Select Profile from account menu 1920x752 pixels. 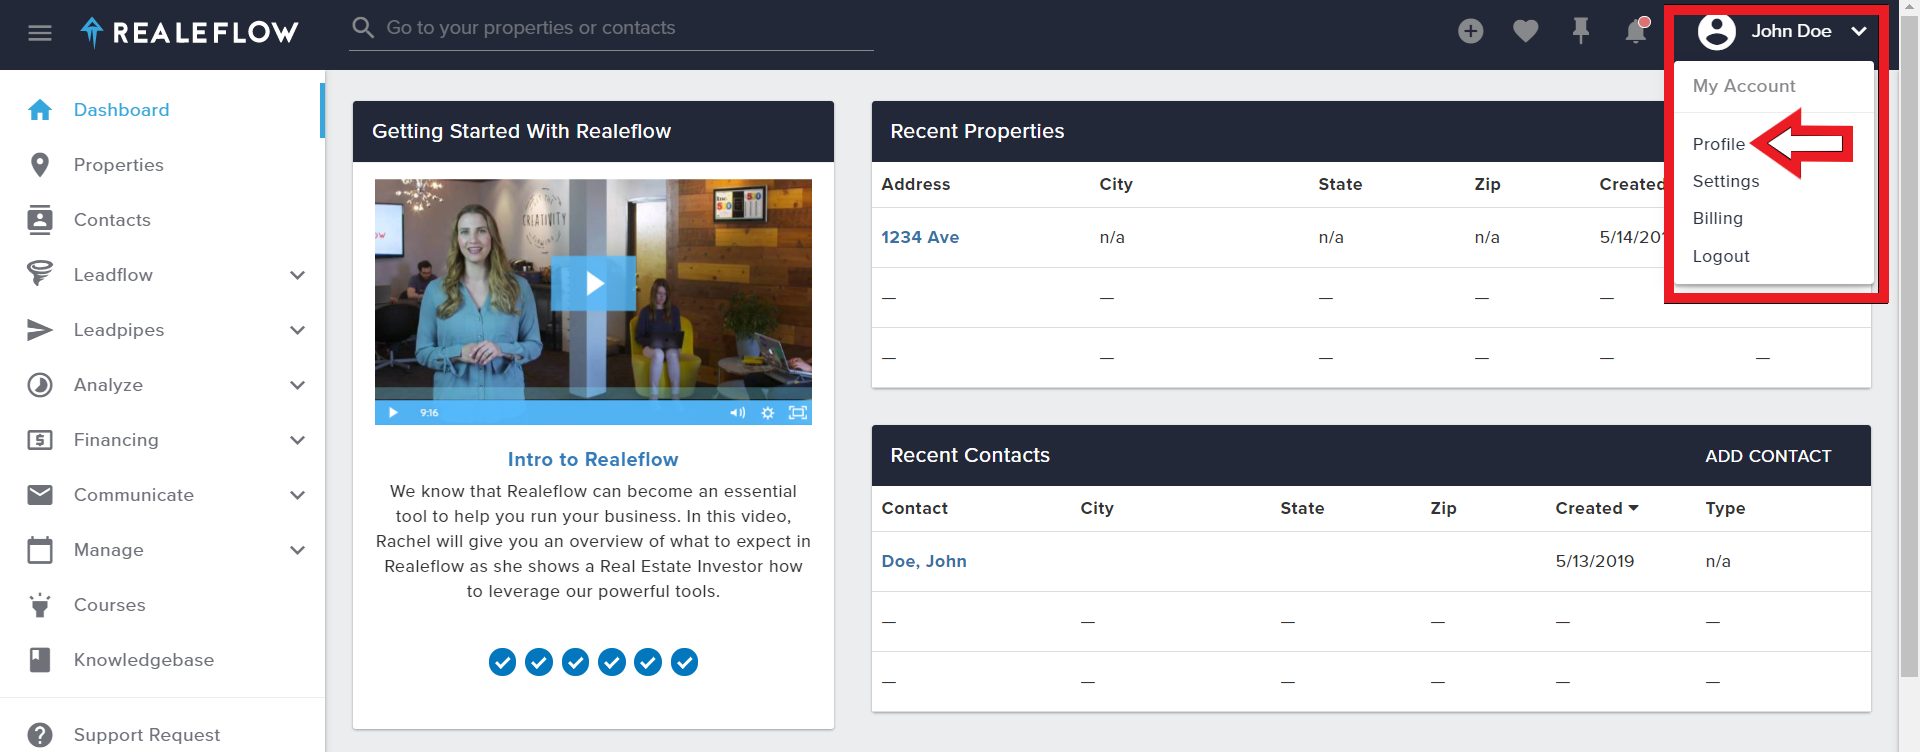coord(1718,144)
